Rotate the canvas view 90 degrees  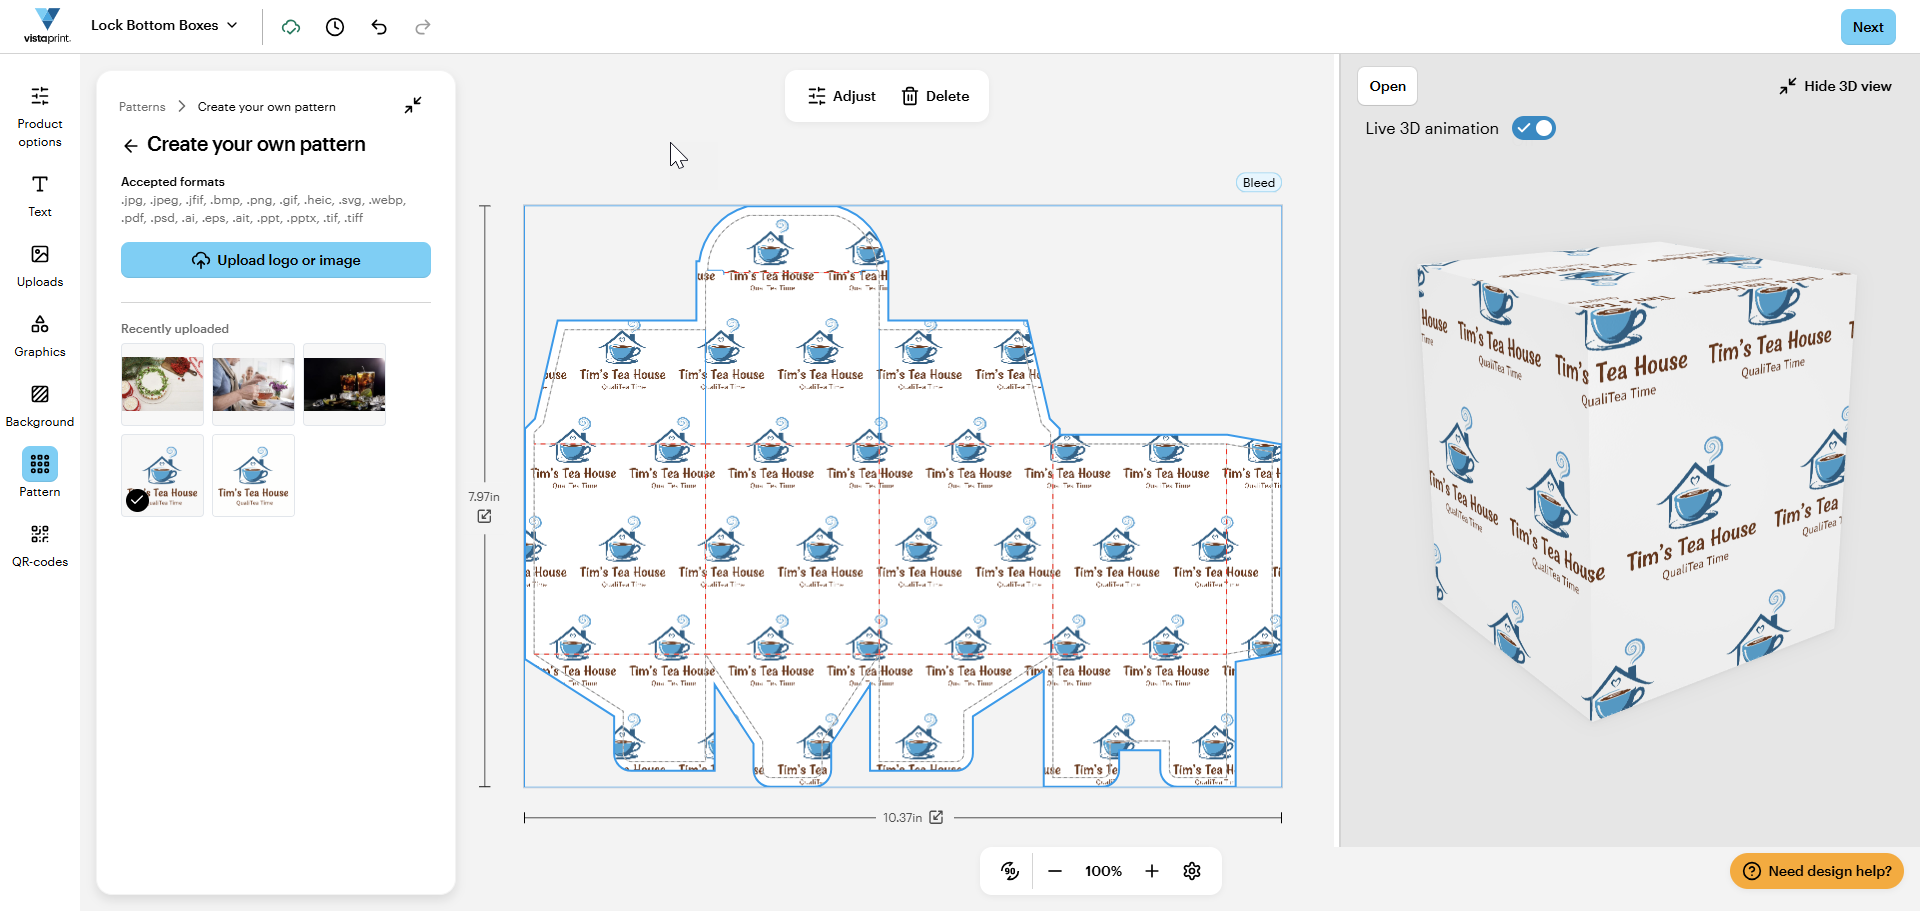coord(1010,871)
